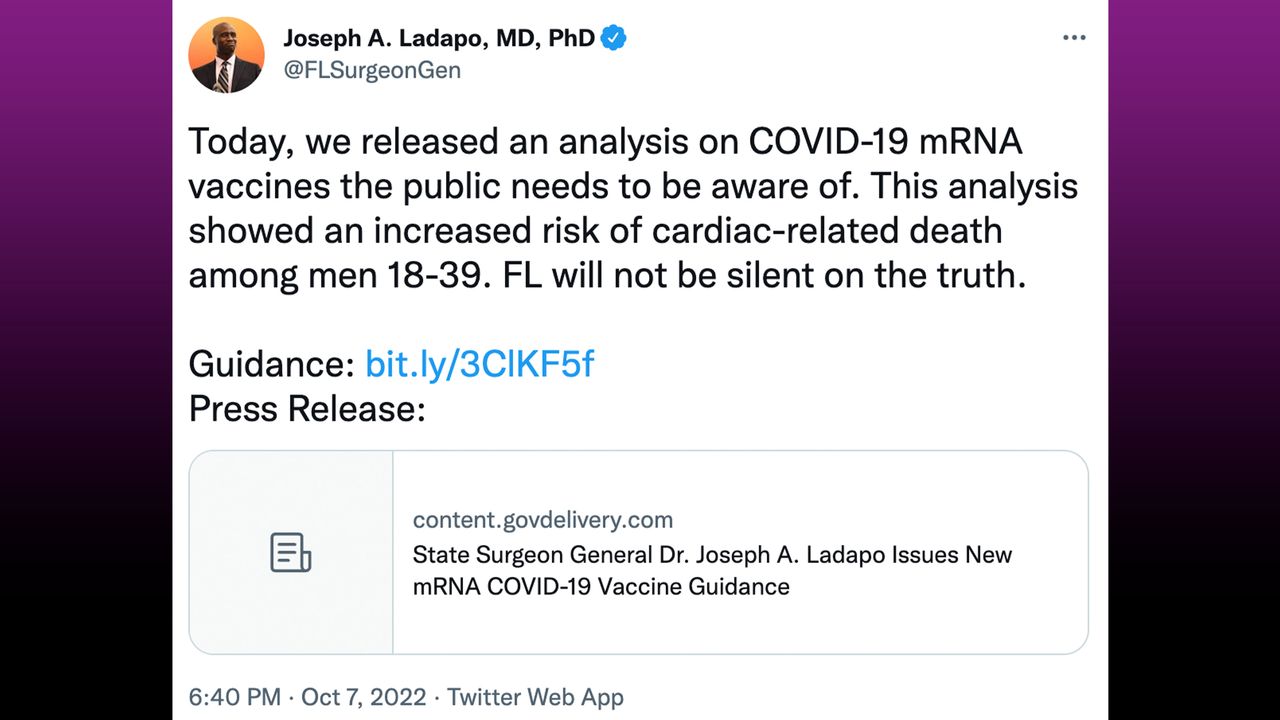
Task: Open the State Surgeon General card headline
Action: [712, 570]
